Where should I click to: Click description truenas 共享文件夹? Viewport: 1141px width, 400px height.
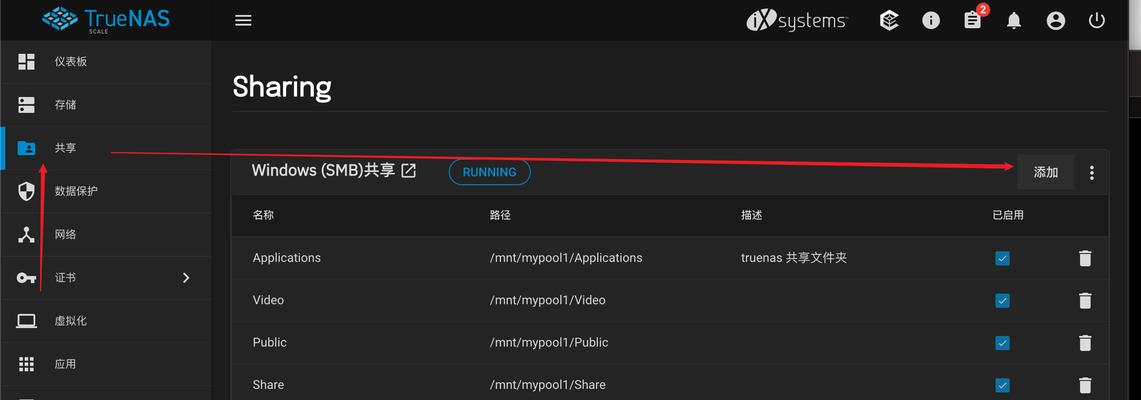pos(794,257)
